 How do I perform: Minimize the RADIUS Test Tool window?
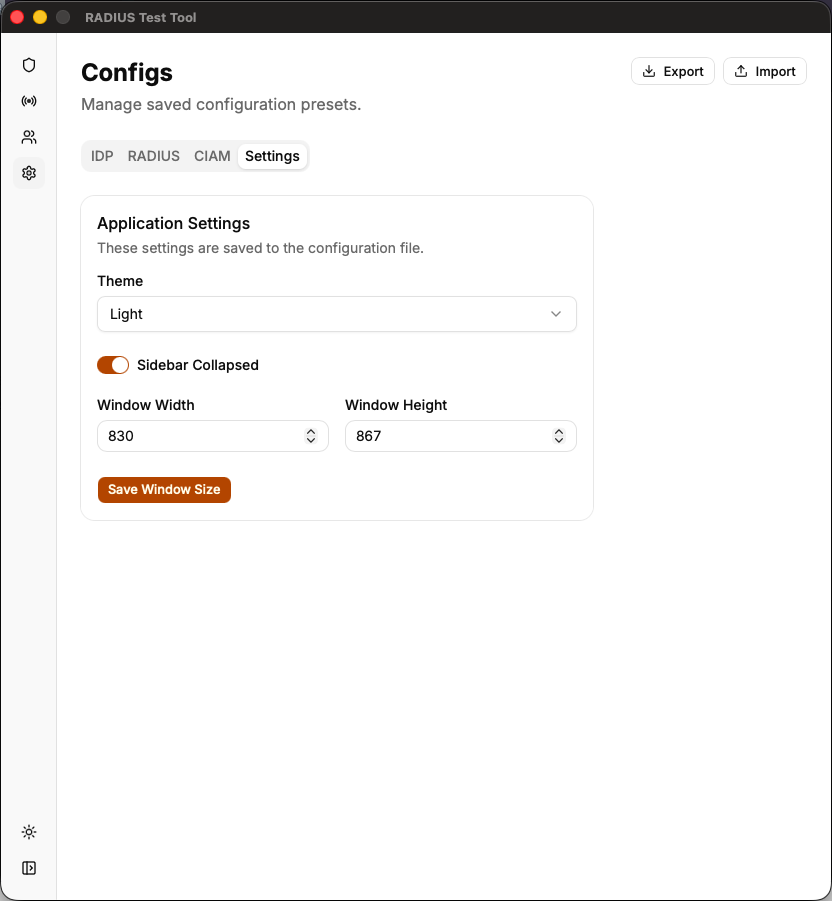pyautogui.click(x=40, y=17)
